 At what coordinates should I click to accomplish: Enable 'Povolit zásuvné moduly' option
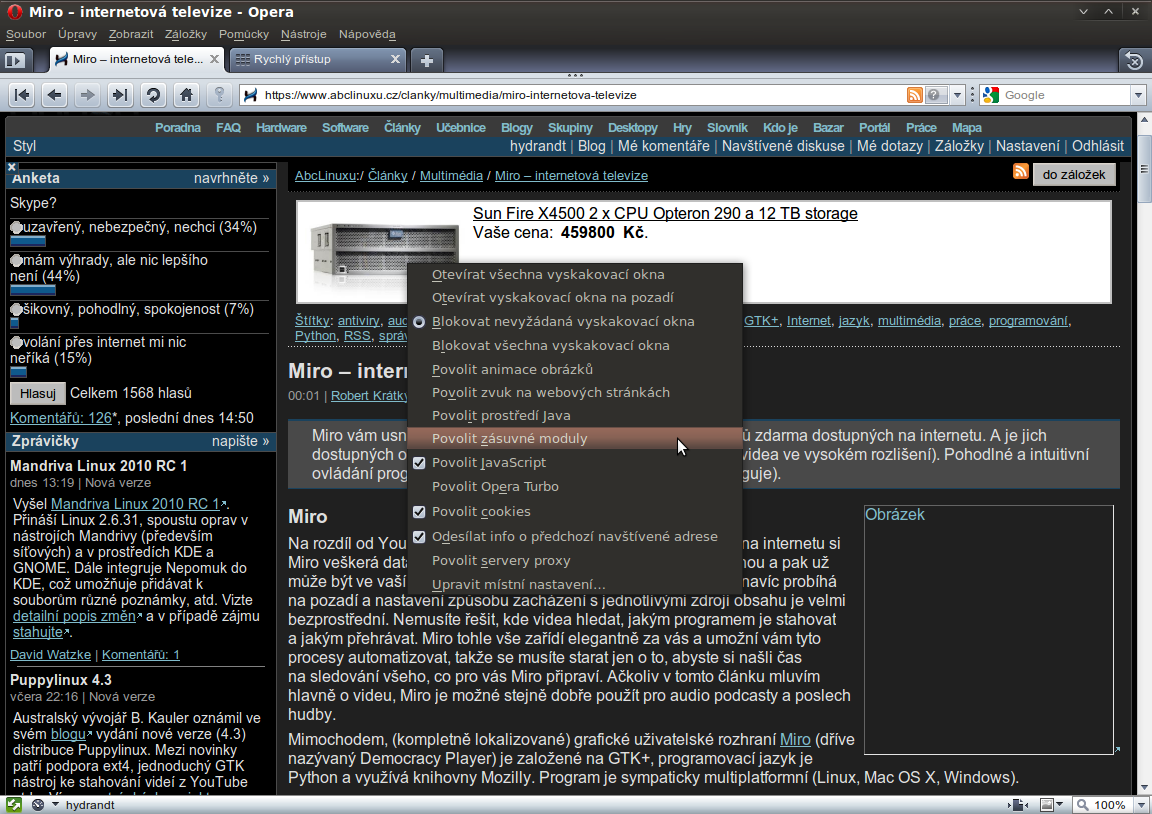tap(575, 439)
